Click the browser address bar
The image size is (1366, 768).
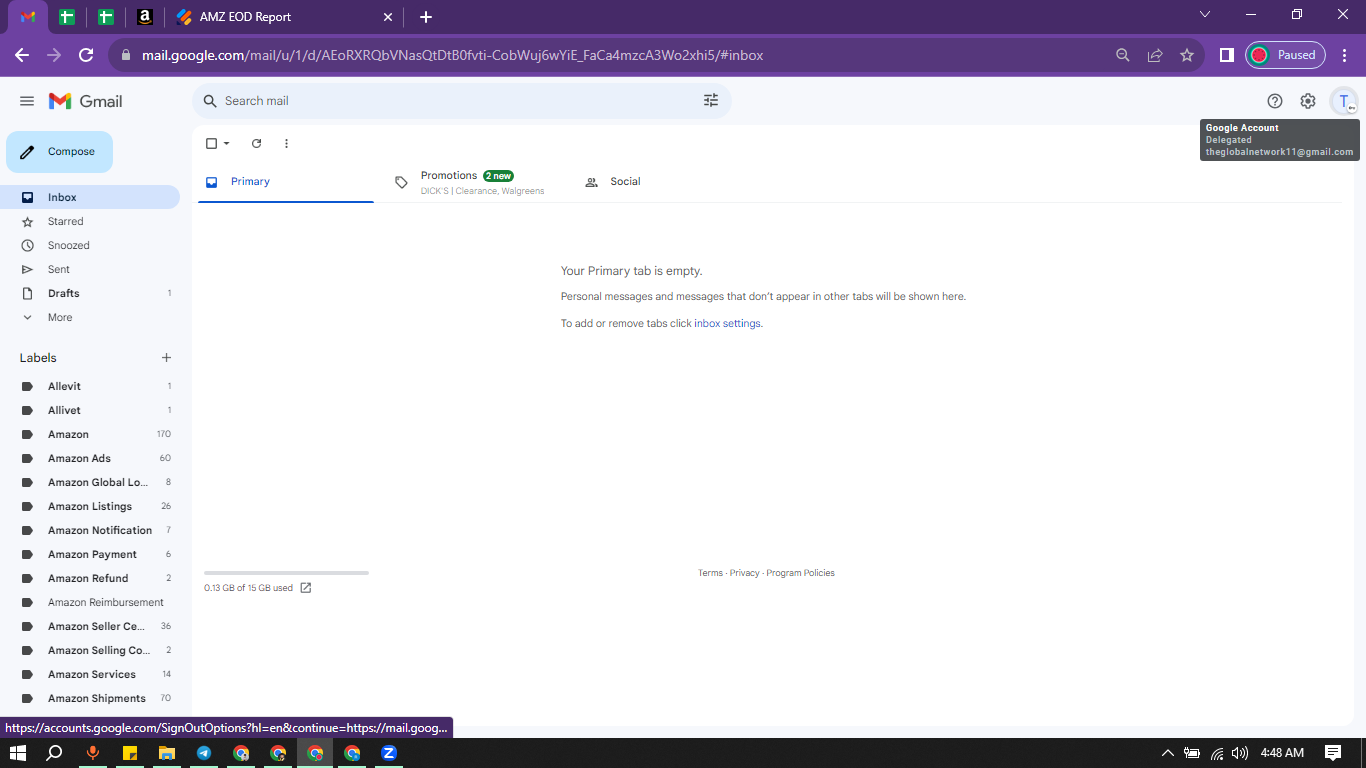click(x=620, y=55)
